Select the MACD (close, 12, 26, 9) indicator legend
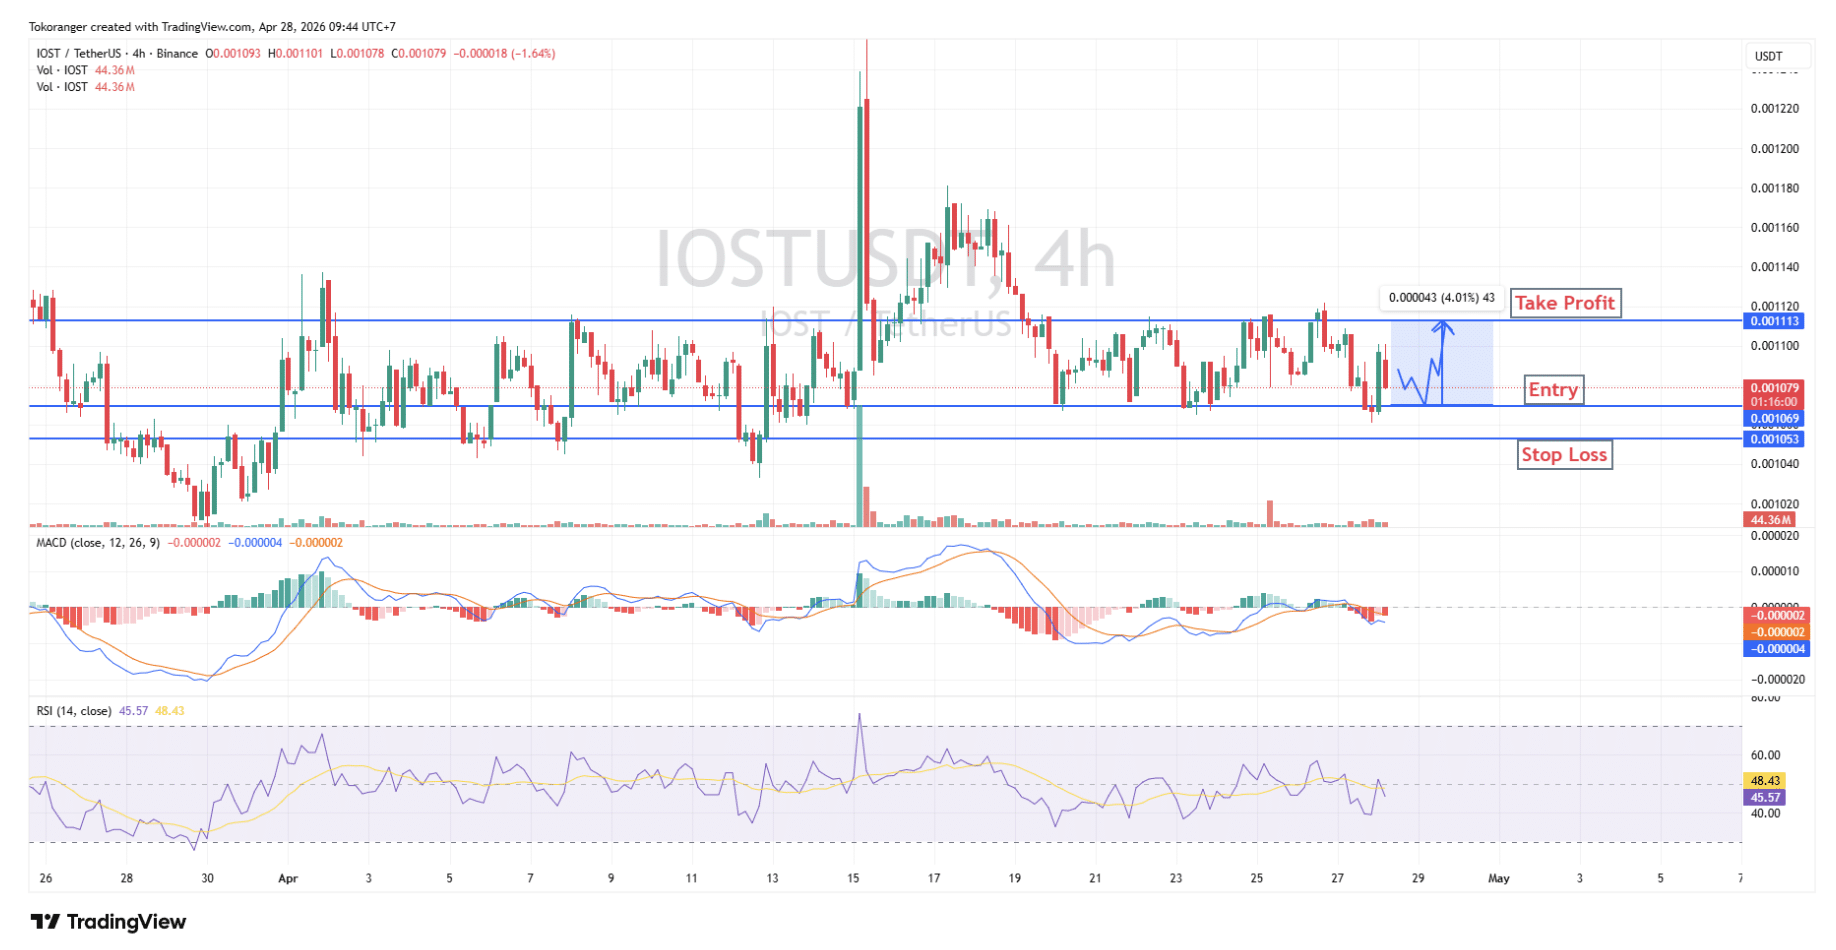1836x950 pixels. coord(97,543)
